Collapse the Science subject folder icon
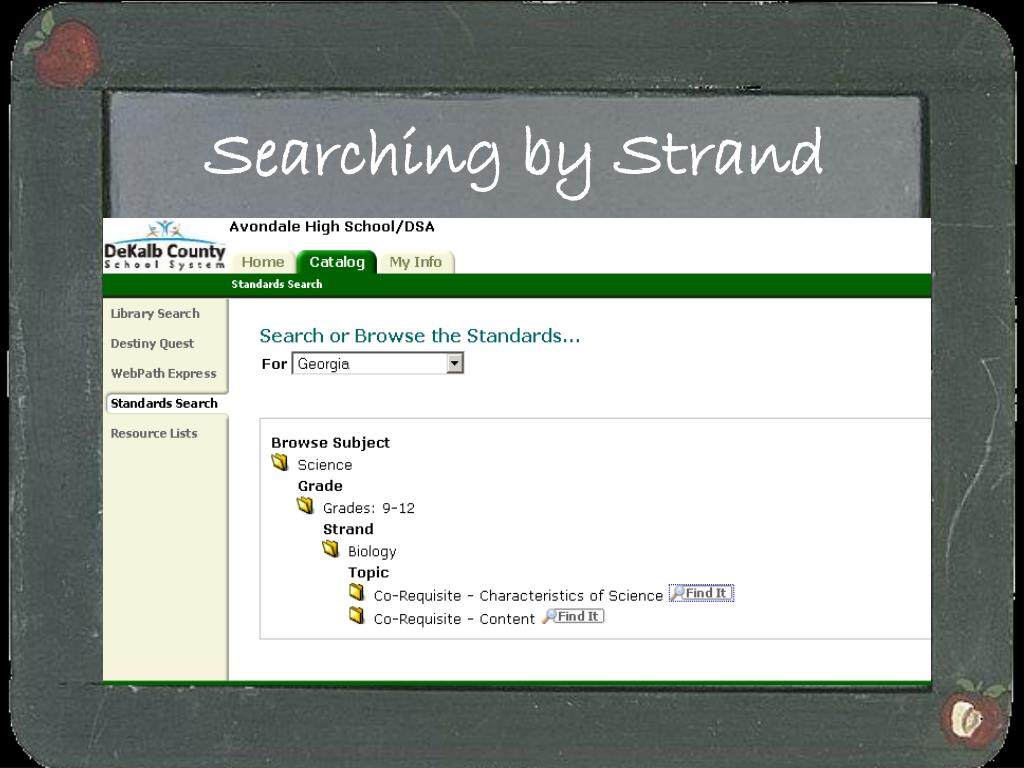 click(x=280, y=463)
